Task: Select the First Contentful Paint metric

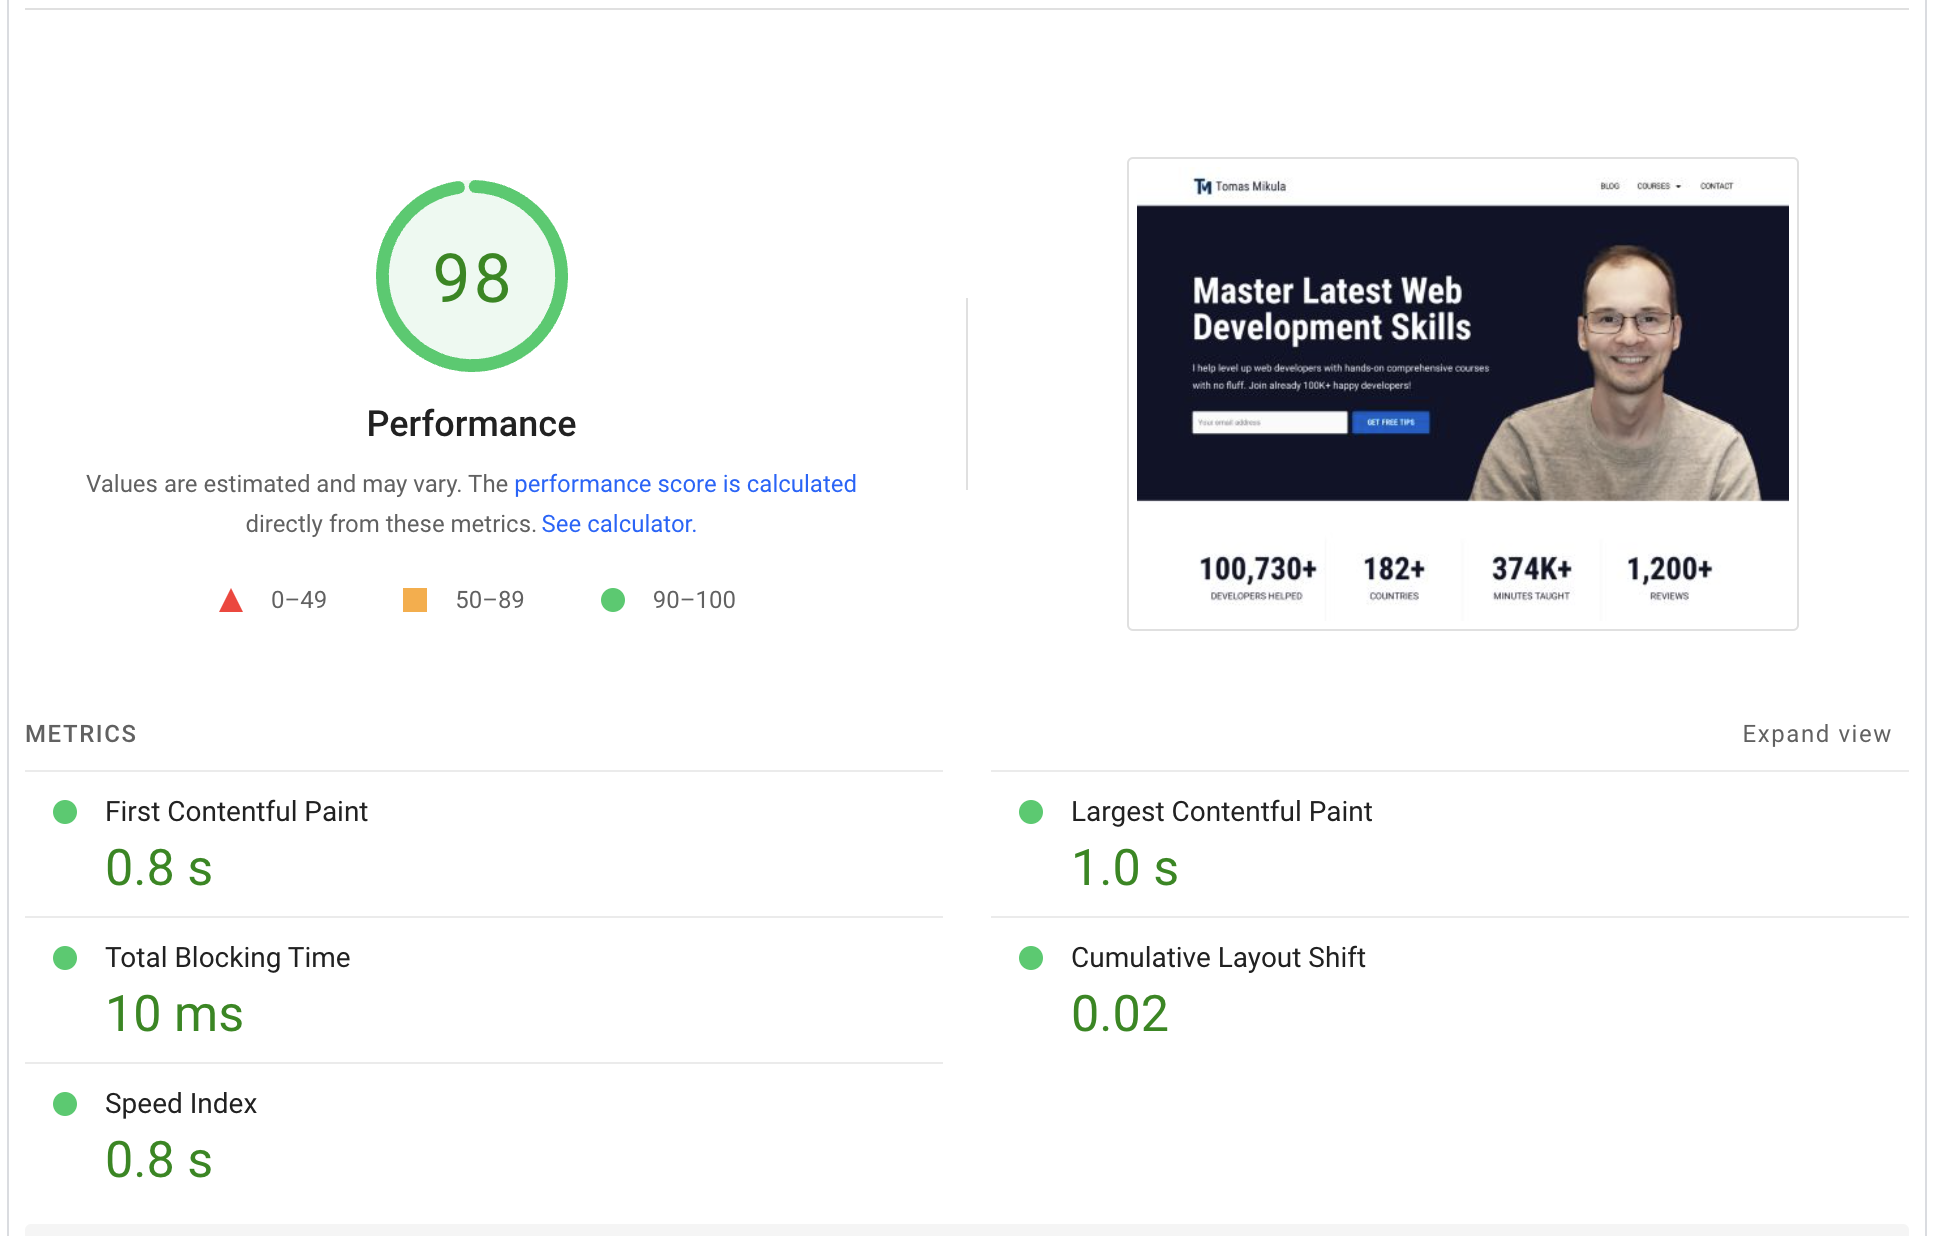Action: (236, 812)
